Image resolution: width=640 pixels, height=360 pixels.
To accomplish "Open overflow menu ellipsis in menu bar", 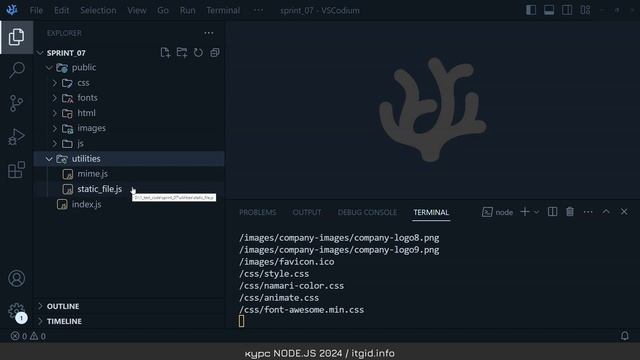I will [258, 10].
